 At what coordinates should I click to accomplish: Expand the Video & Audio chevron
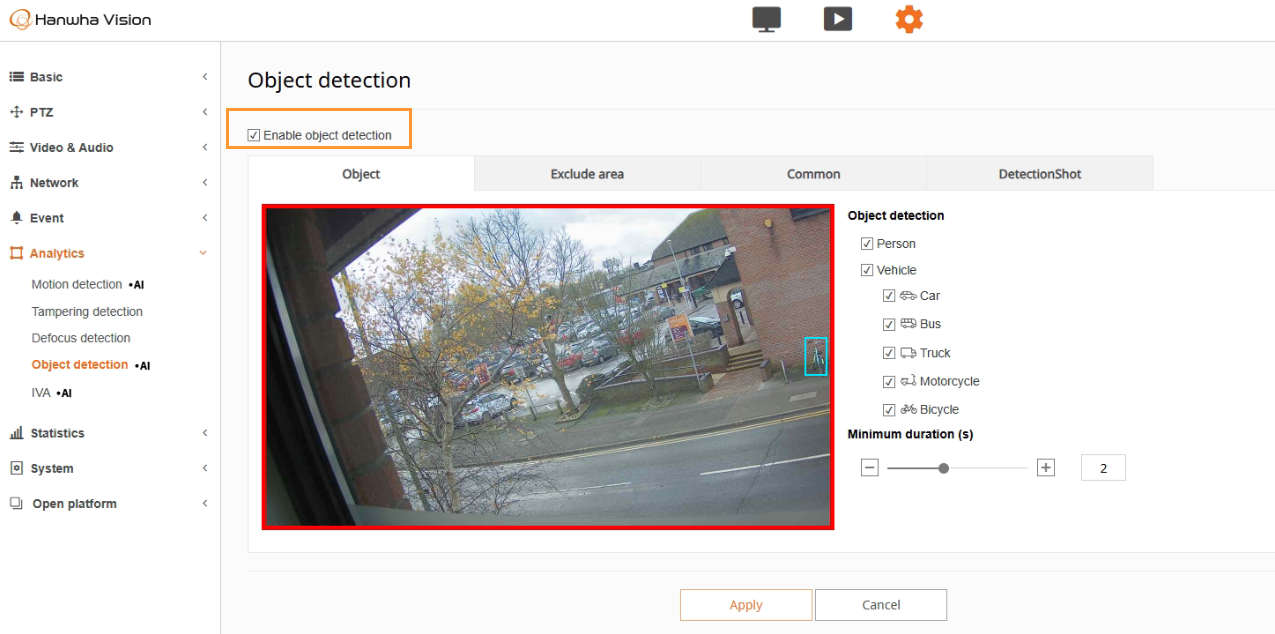(204, 147)
